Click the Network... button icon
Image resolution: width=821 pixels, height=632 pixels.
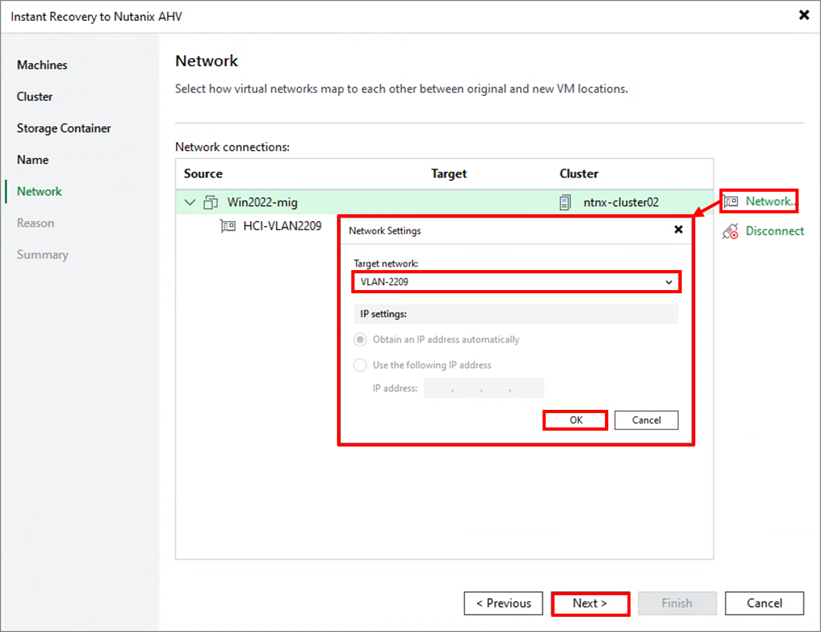click(x=731, y=202)
